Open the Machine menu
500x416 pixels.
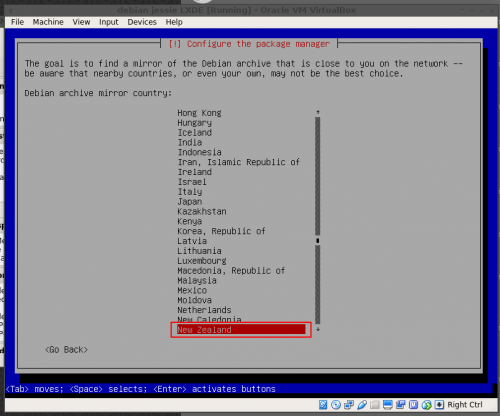[x=48, y=22]
